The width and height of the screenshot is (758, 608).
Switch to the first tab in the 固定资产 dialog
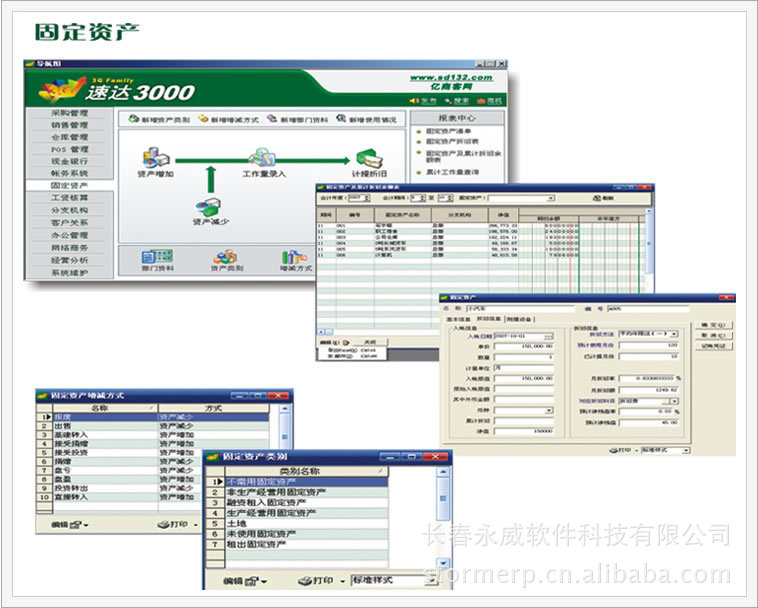pos(458,319)
